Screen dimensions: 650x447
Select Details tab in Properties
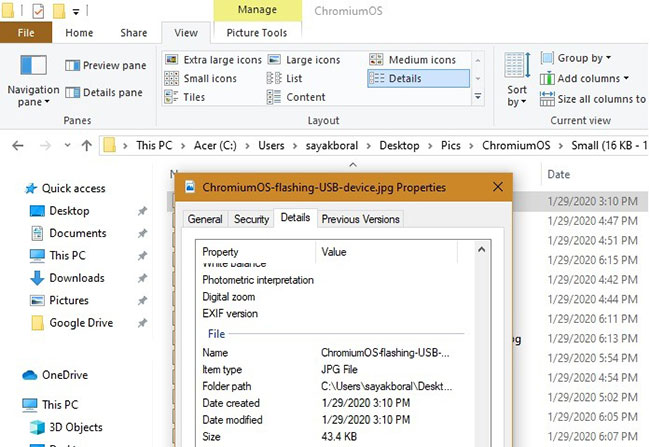[295, 218]
